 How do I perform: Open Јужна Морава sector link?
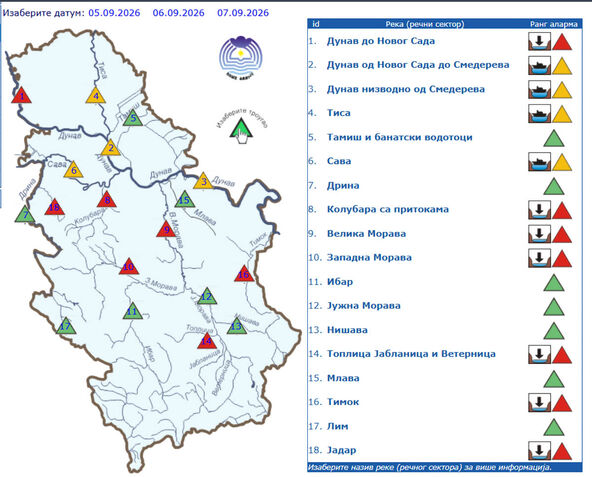(364, 306)
